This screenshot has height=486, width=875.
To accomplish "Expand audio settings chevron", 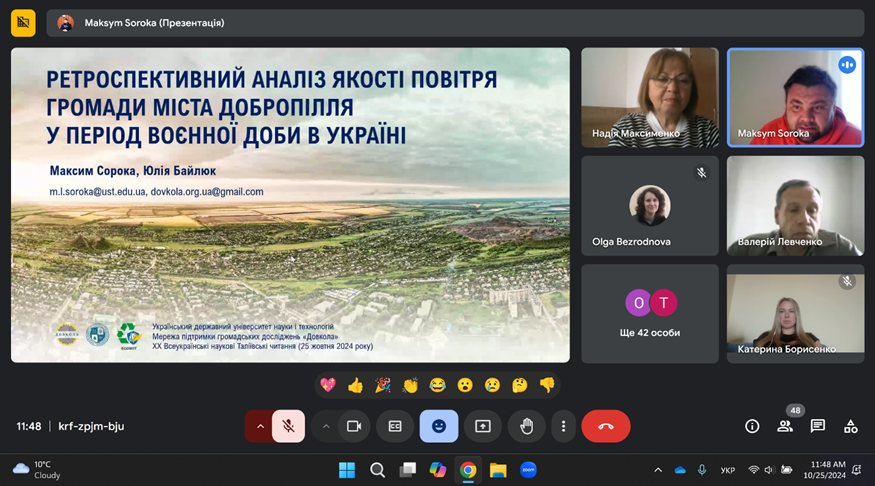I will (260, 426).
